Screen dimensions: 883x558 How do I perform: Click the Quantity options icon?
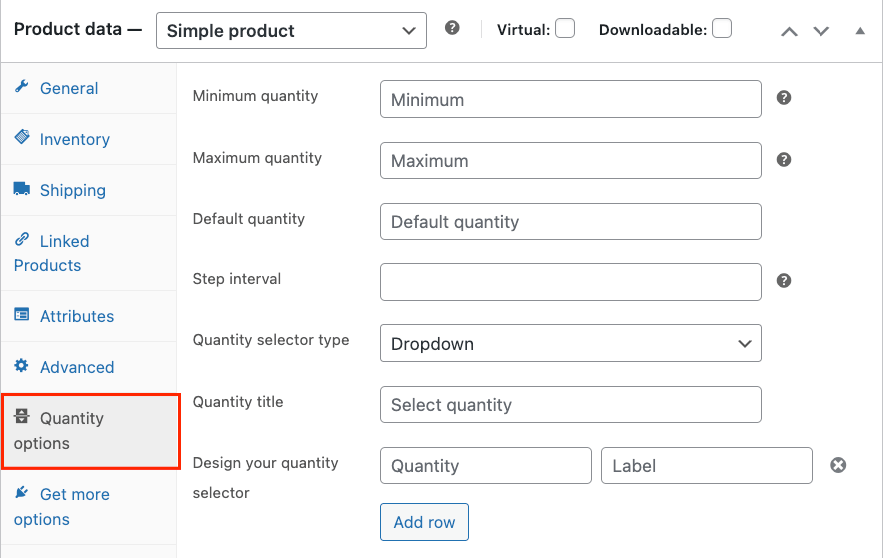(x=21, y=416)
